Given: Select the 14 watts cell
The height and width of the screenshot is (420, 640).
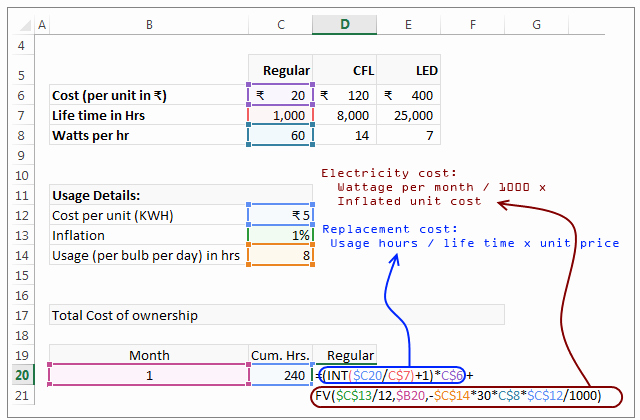Looking at the screenshot, I should click(x=344, y=135).
